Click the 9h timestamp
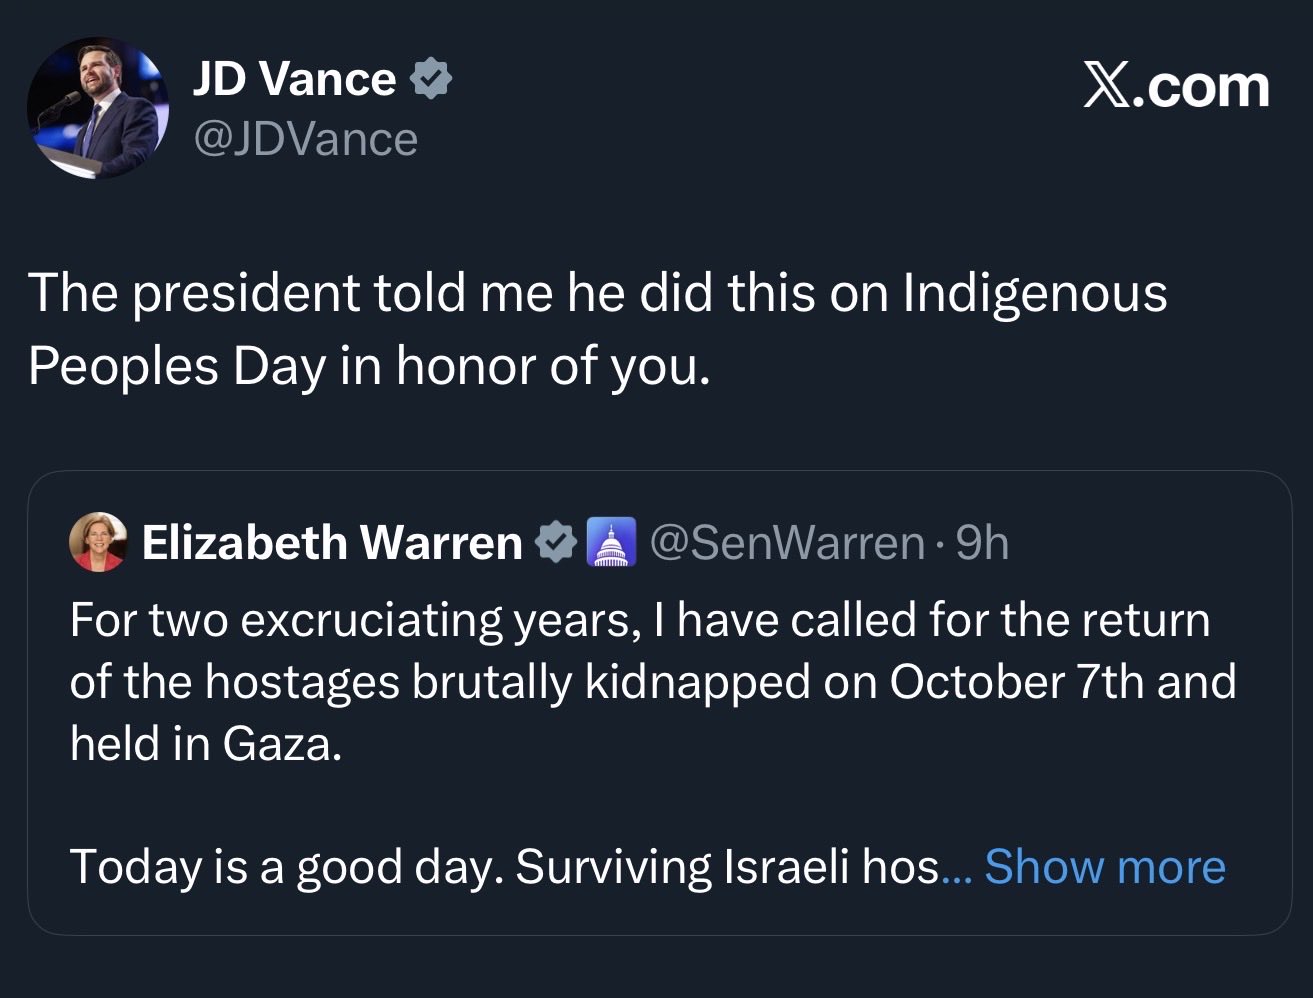The width and height of the screenshot is (1313, 998). tap(982, 542)
